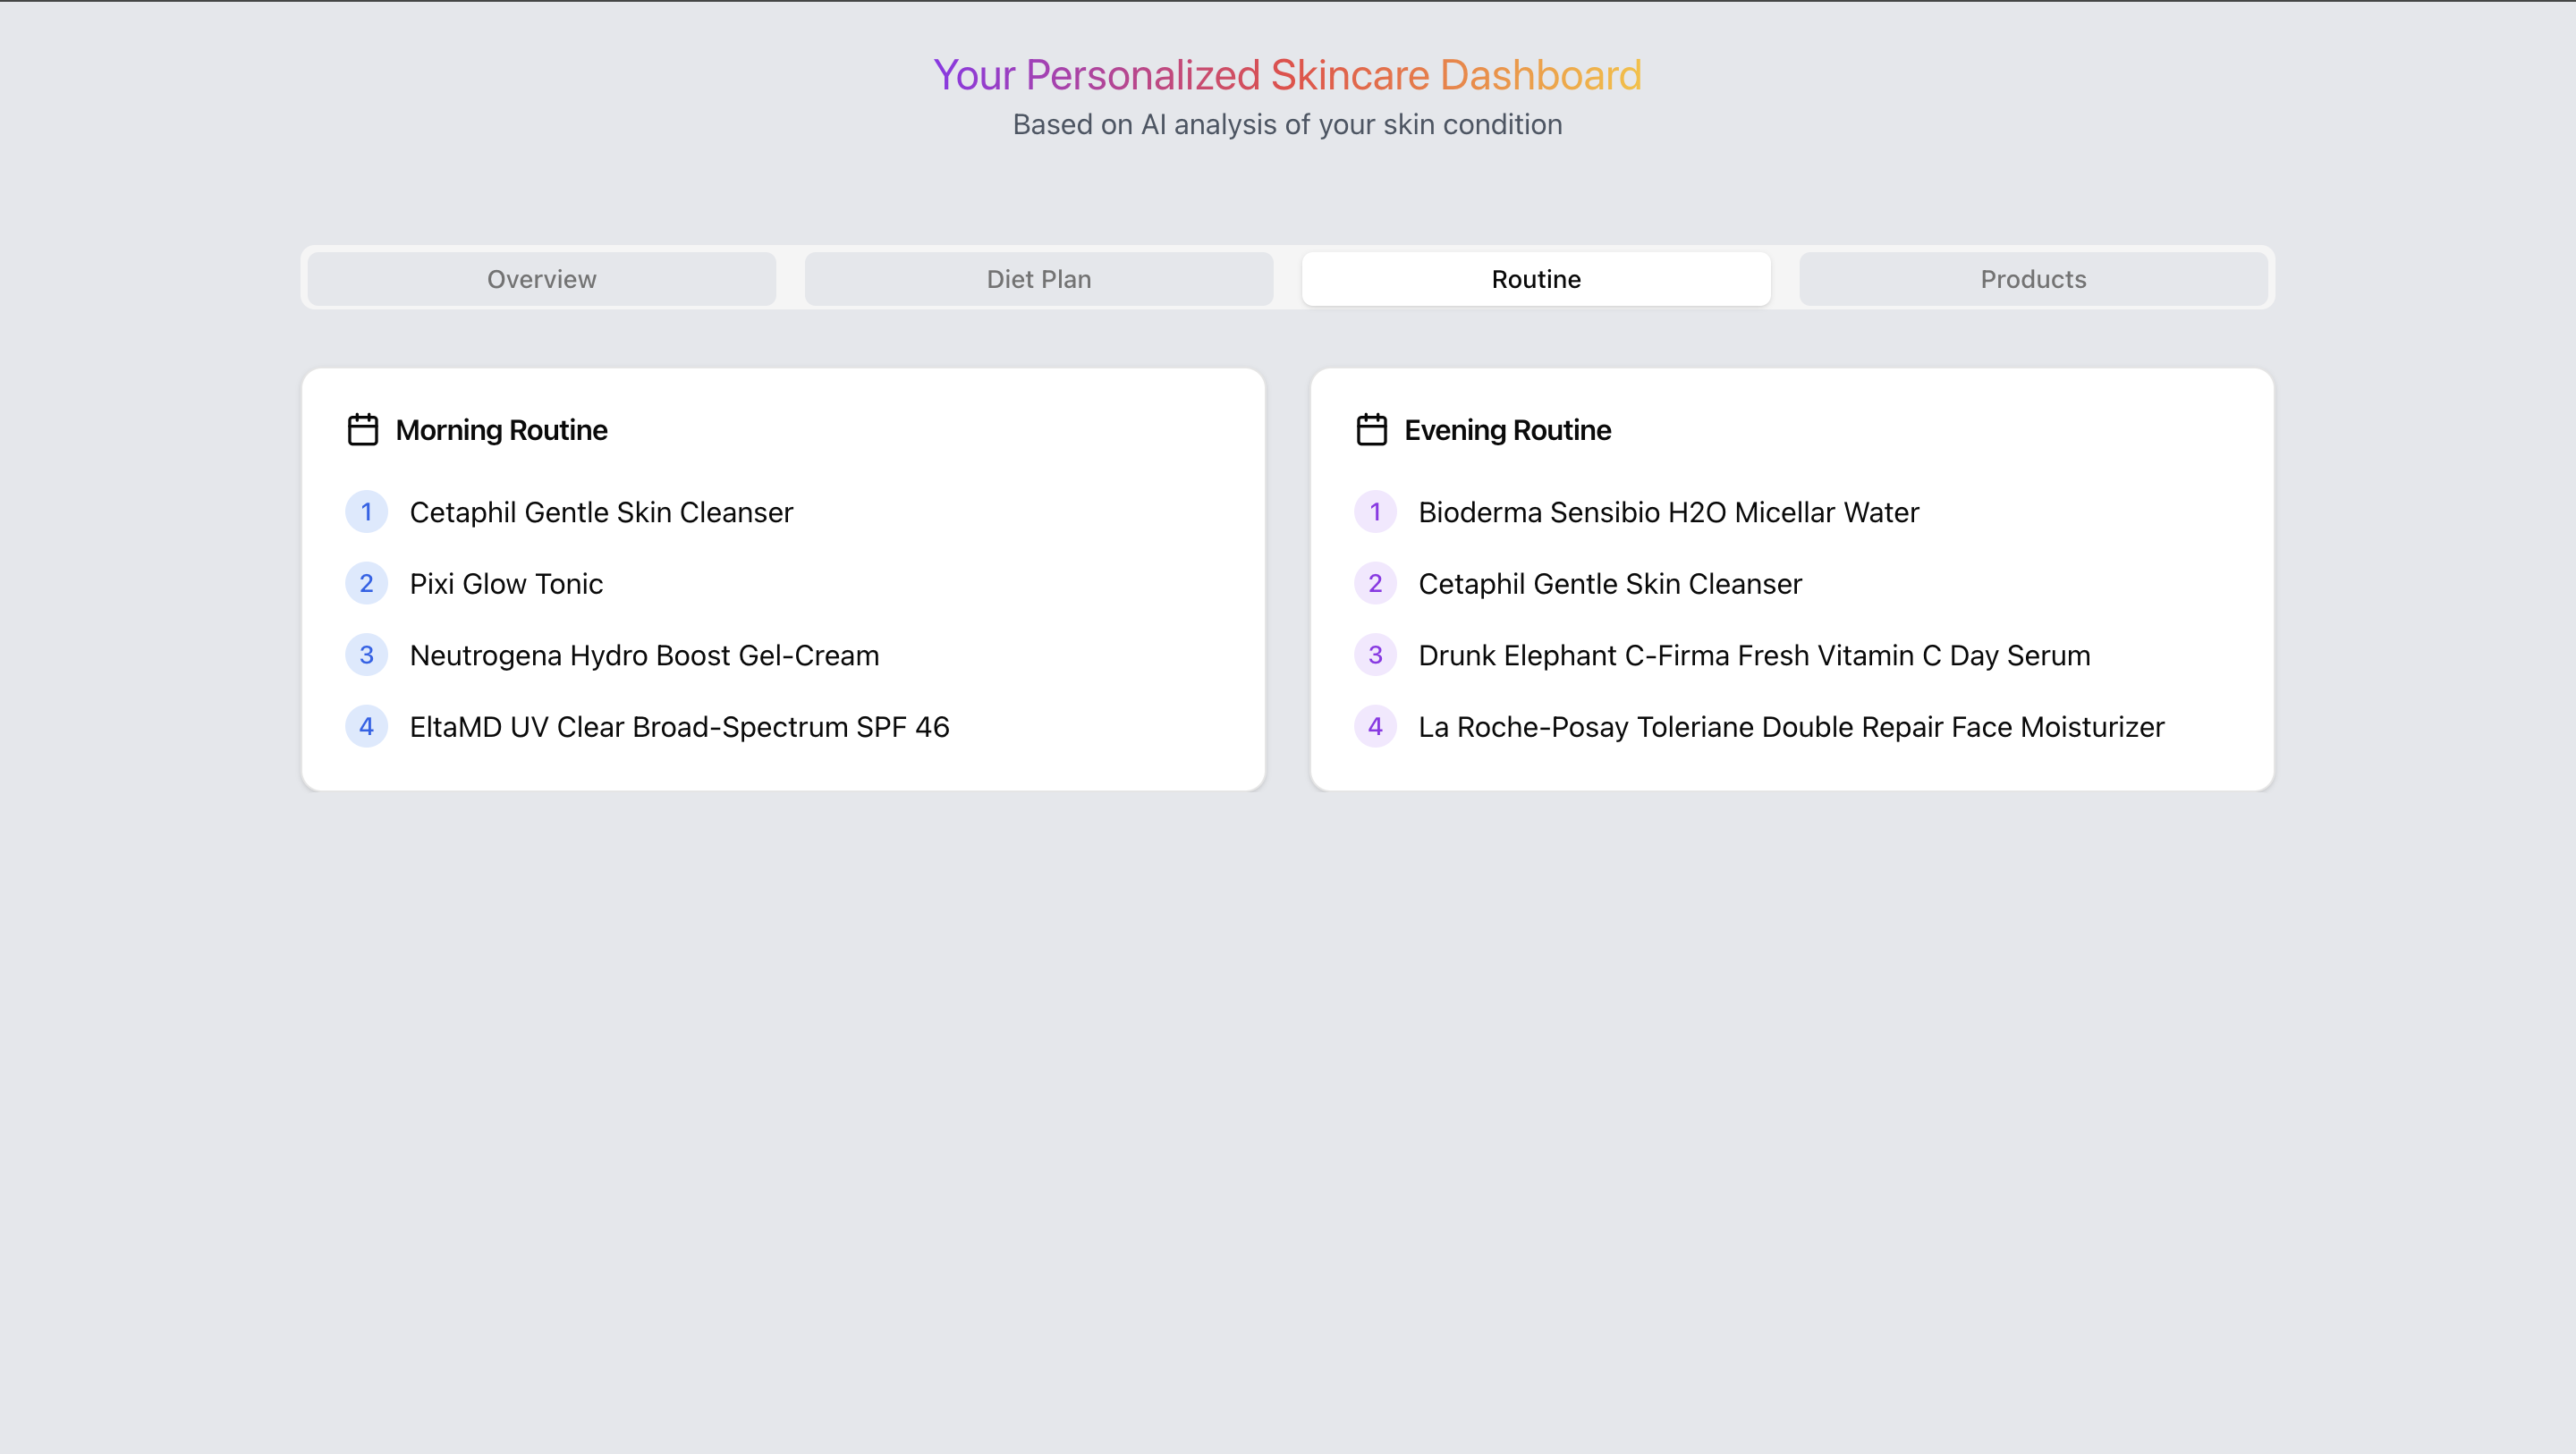Select Neutrogena Hydro Boost Gel-Cream item

[644, 655]
